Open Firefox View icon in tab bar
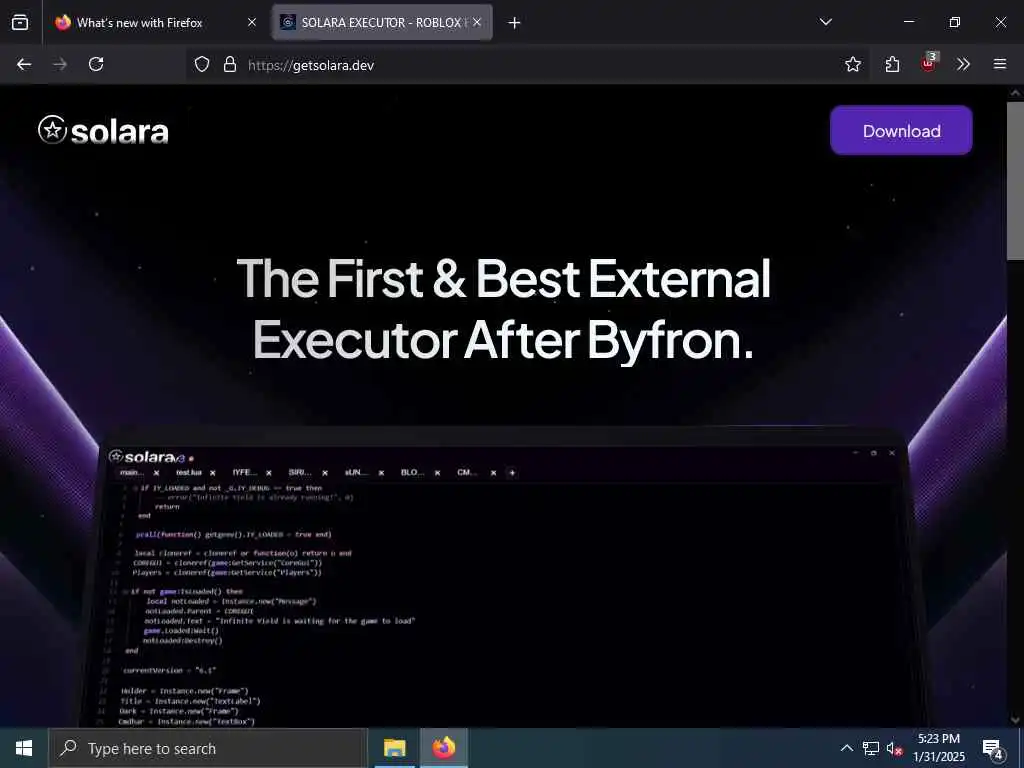This screenshot has height=768, width=1024. click(20, 23)
